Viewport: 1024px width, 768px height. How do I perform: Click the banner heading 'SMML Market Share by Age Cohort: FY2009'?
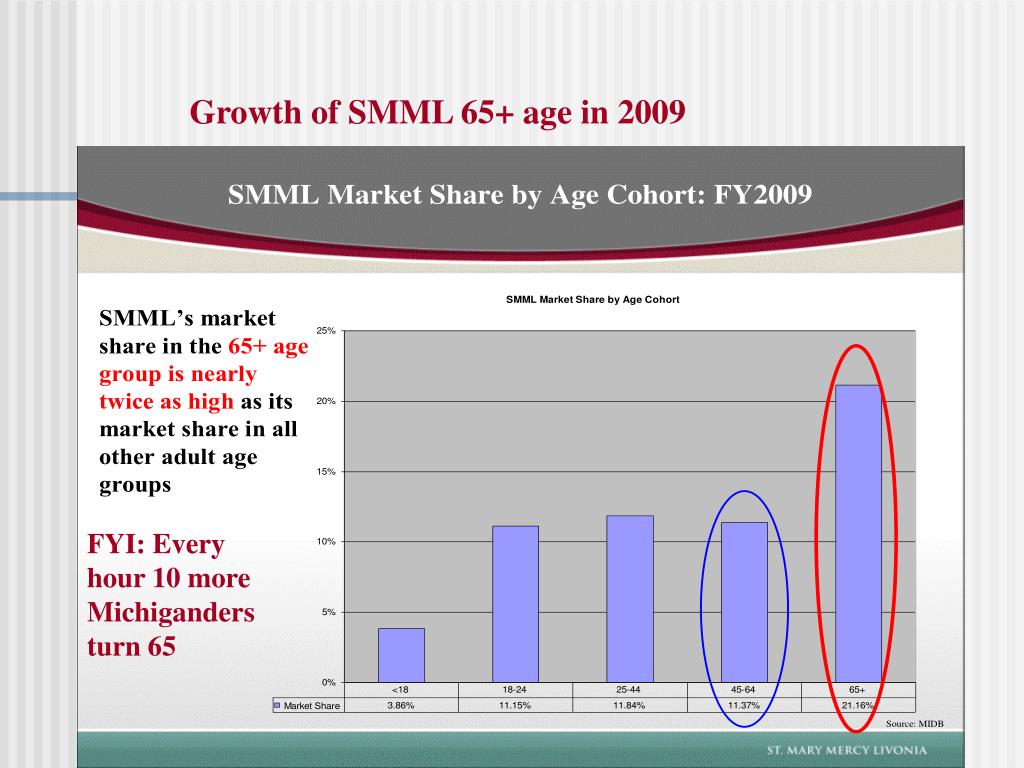pyautogui.click(x=520, y=195)
